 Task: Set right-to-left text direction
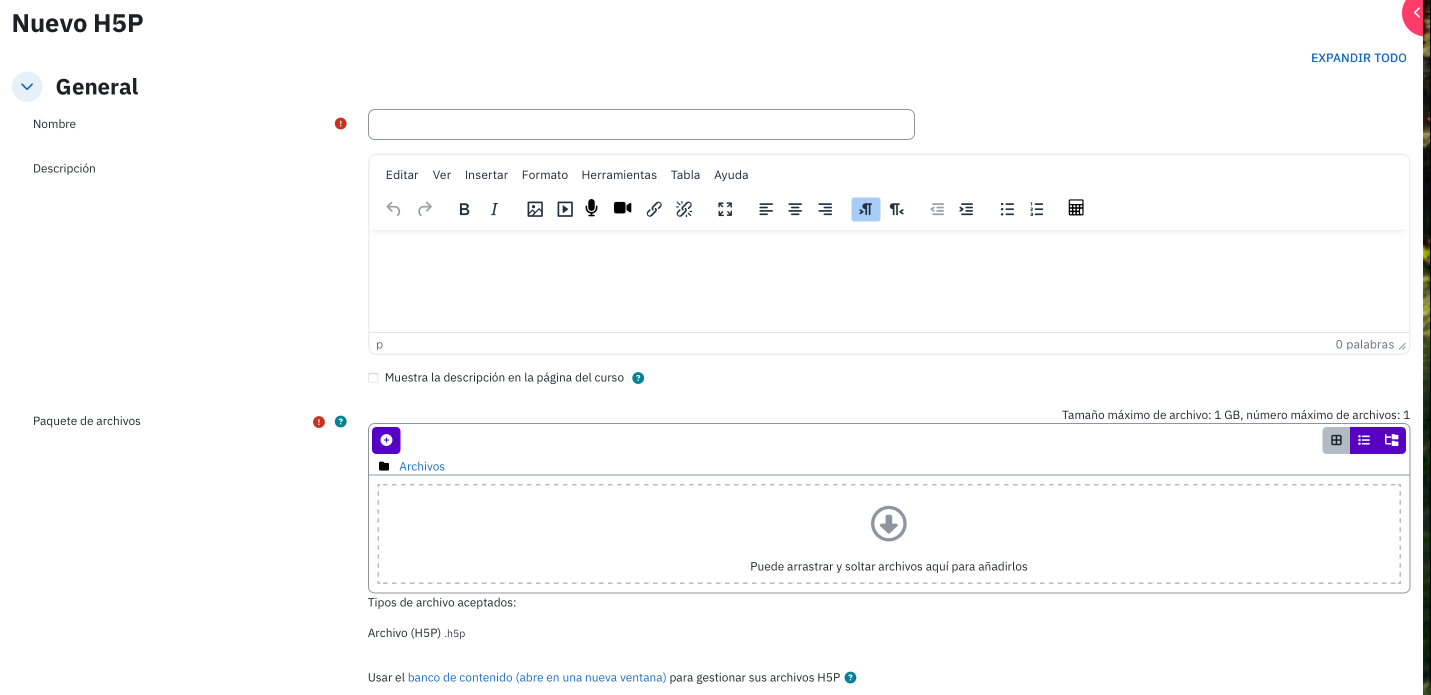click(896, 209)
